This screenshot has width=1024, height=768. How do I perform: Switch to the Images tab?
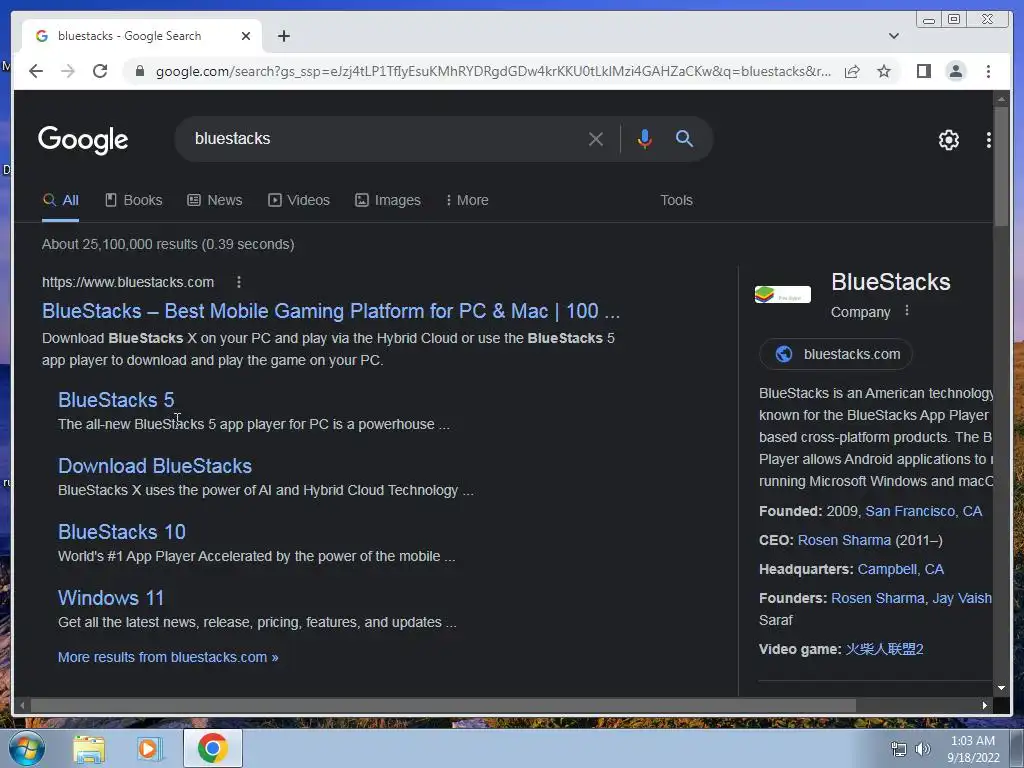[x=388, y=200]
